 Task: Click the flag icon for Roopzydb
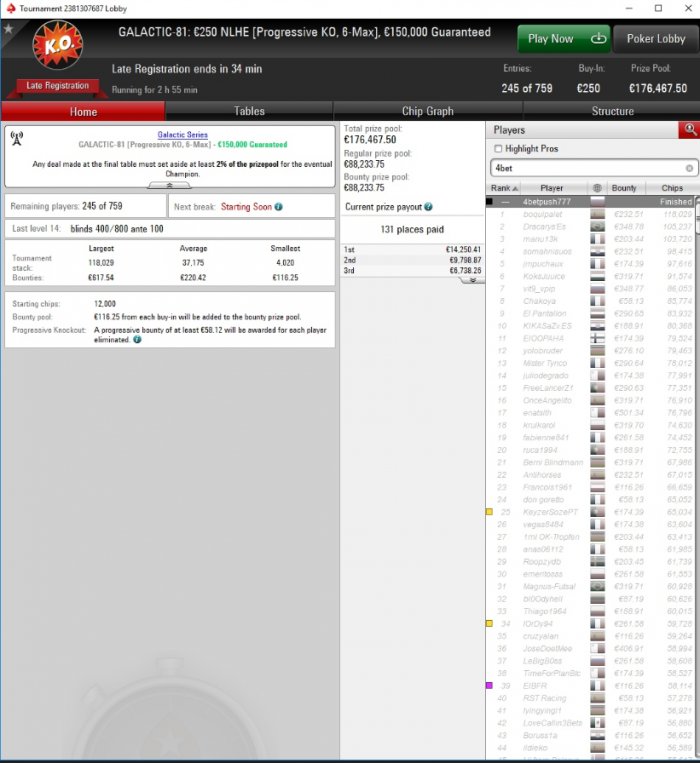pyautogui.click(x=597, y=562)
